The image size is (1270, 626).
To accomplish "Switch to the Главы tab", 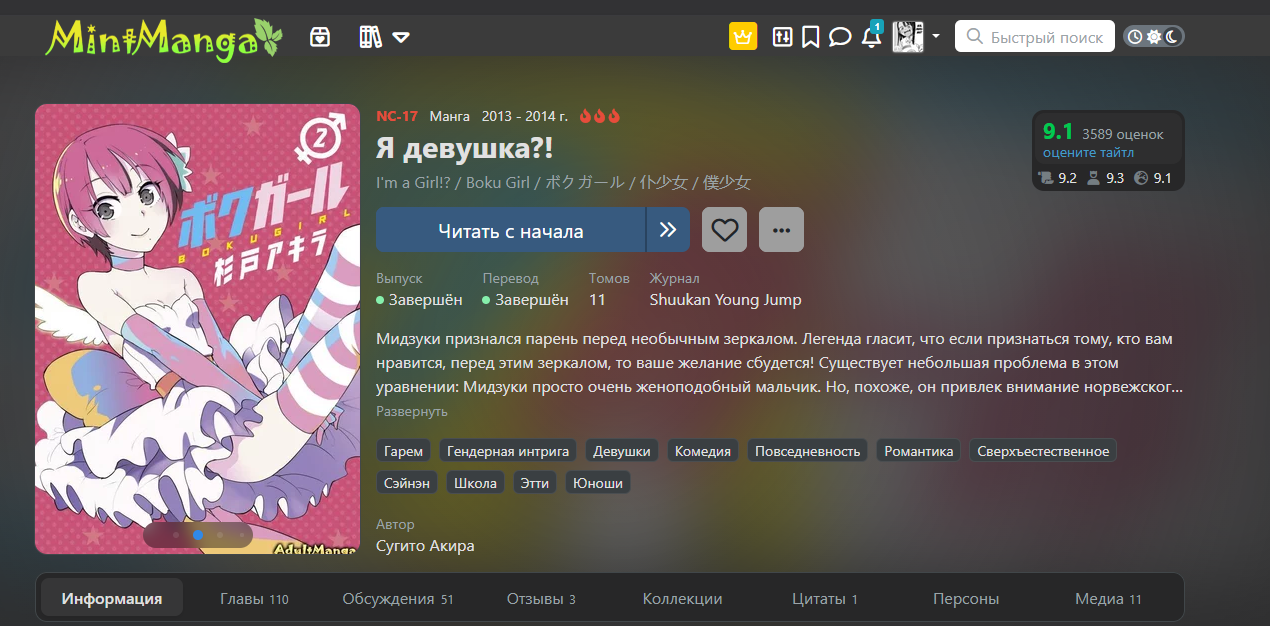I will click(x=254, y=599).
